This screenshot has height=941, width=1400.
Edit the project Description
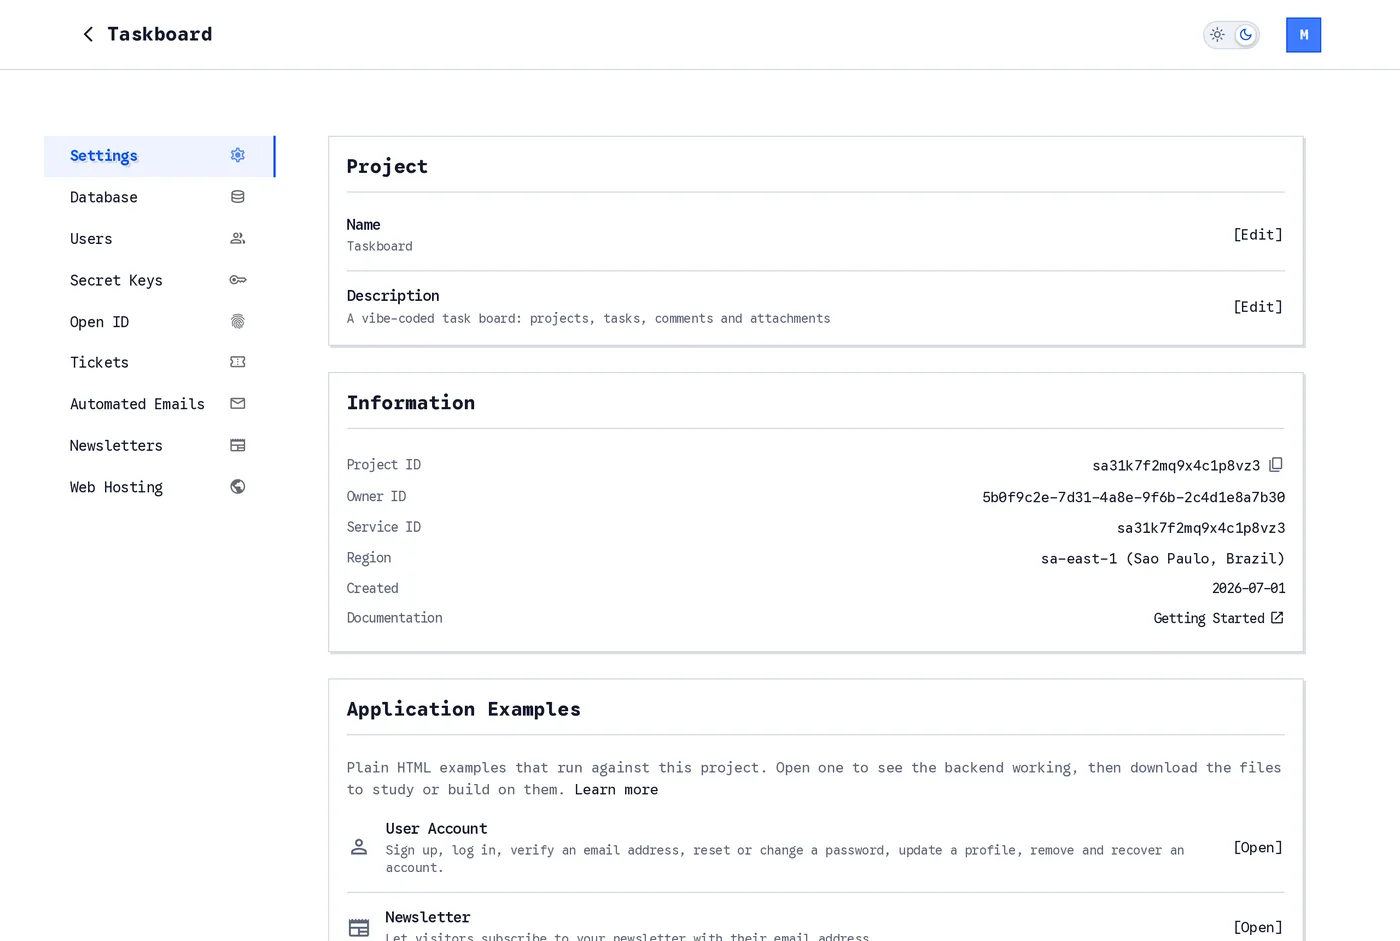pos(1257,307)
